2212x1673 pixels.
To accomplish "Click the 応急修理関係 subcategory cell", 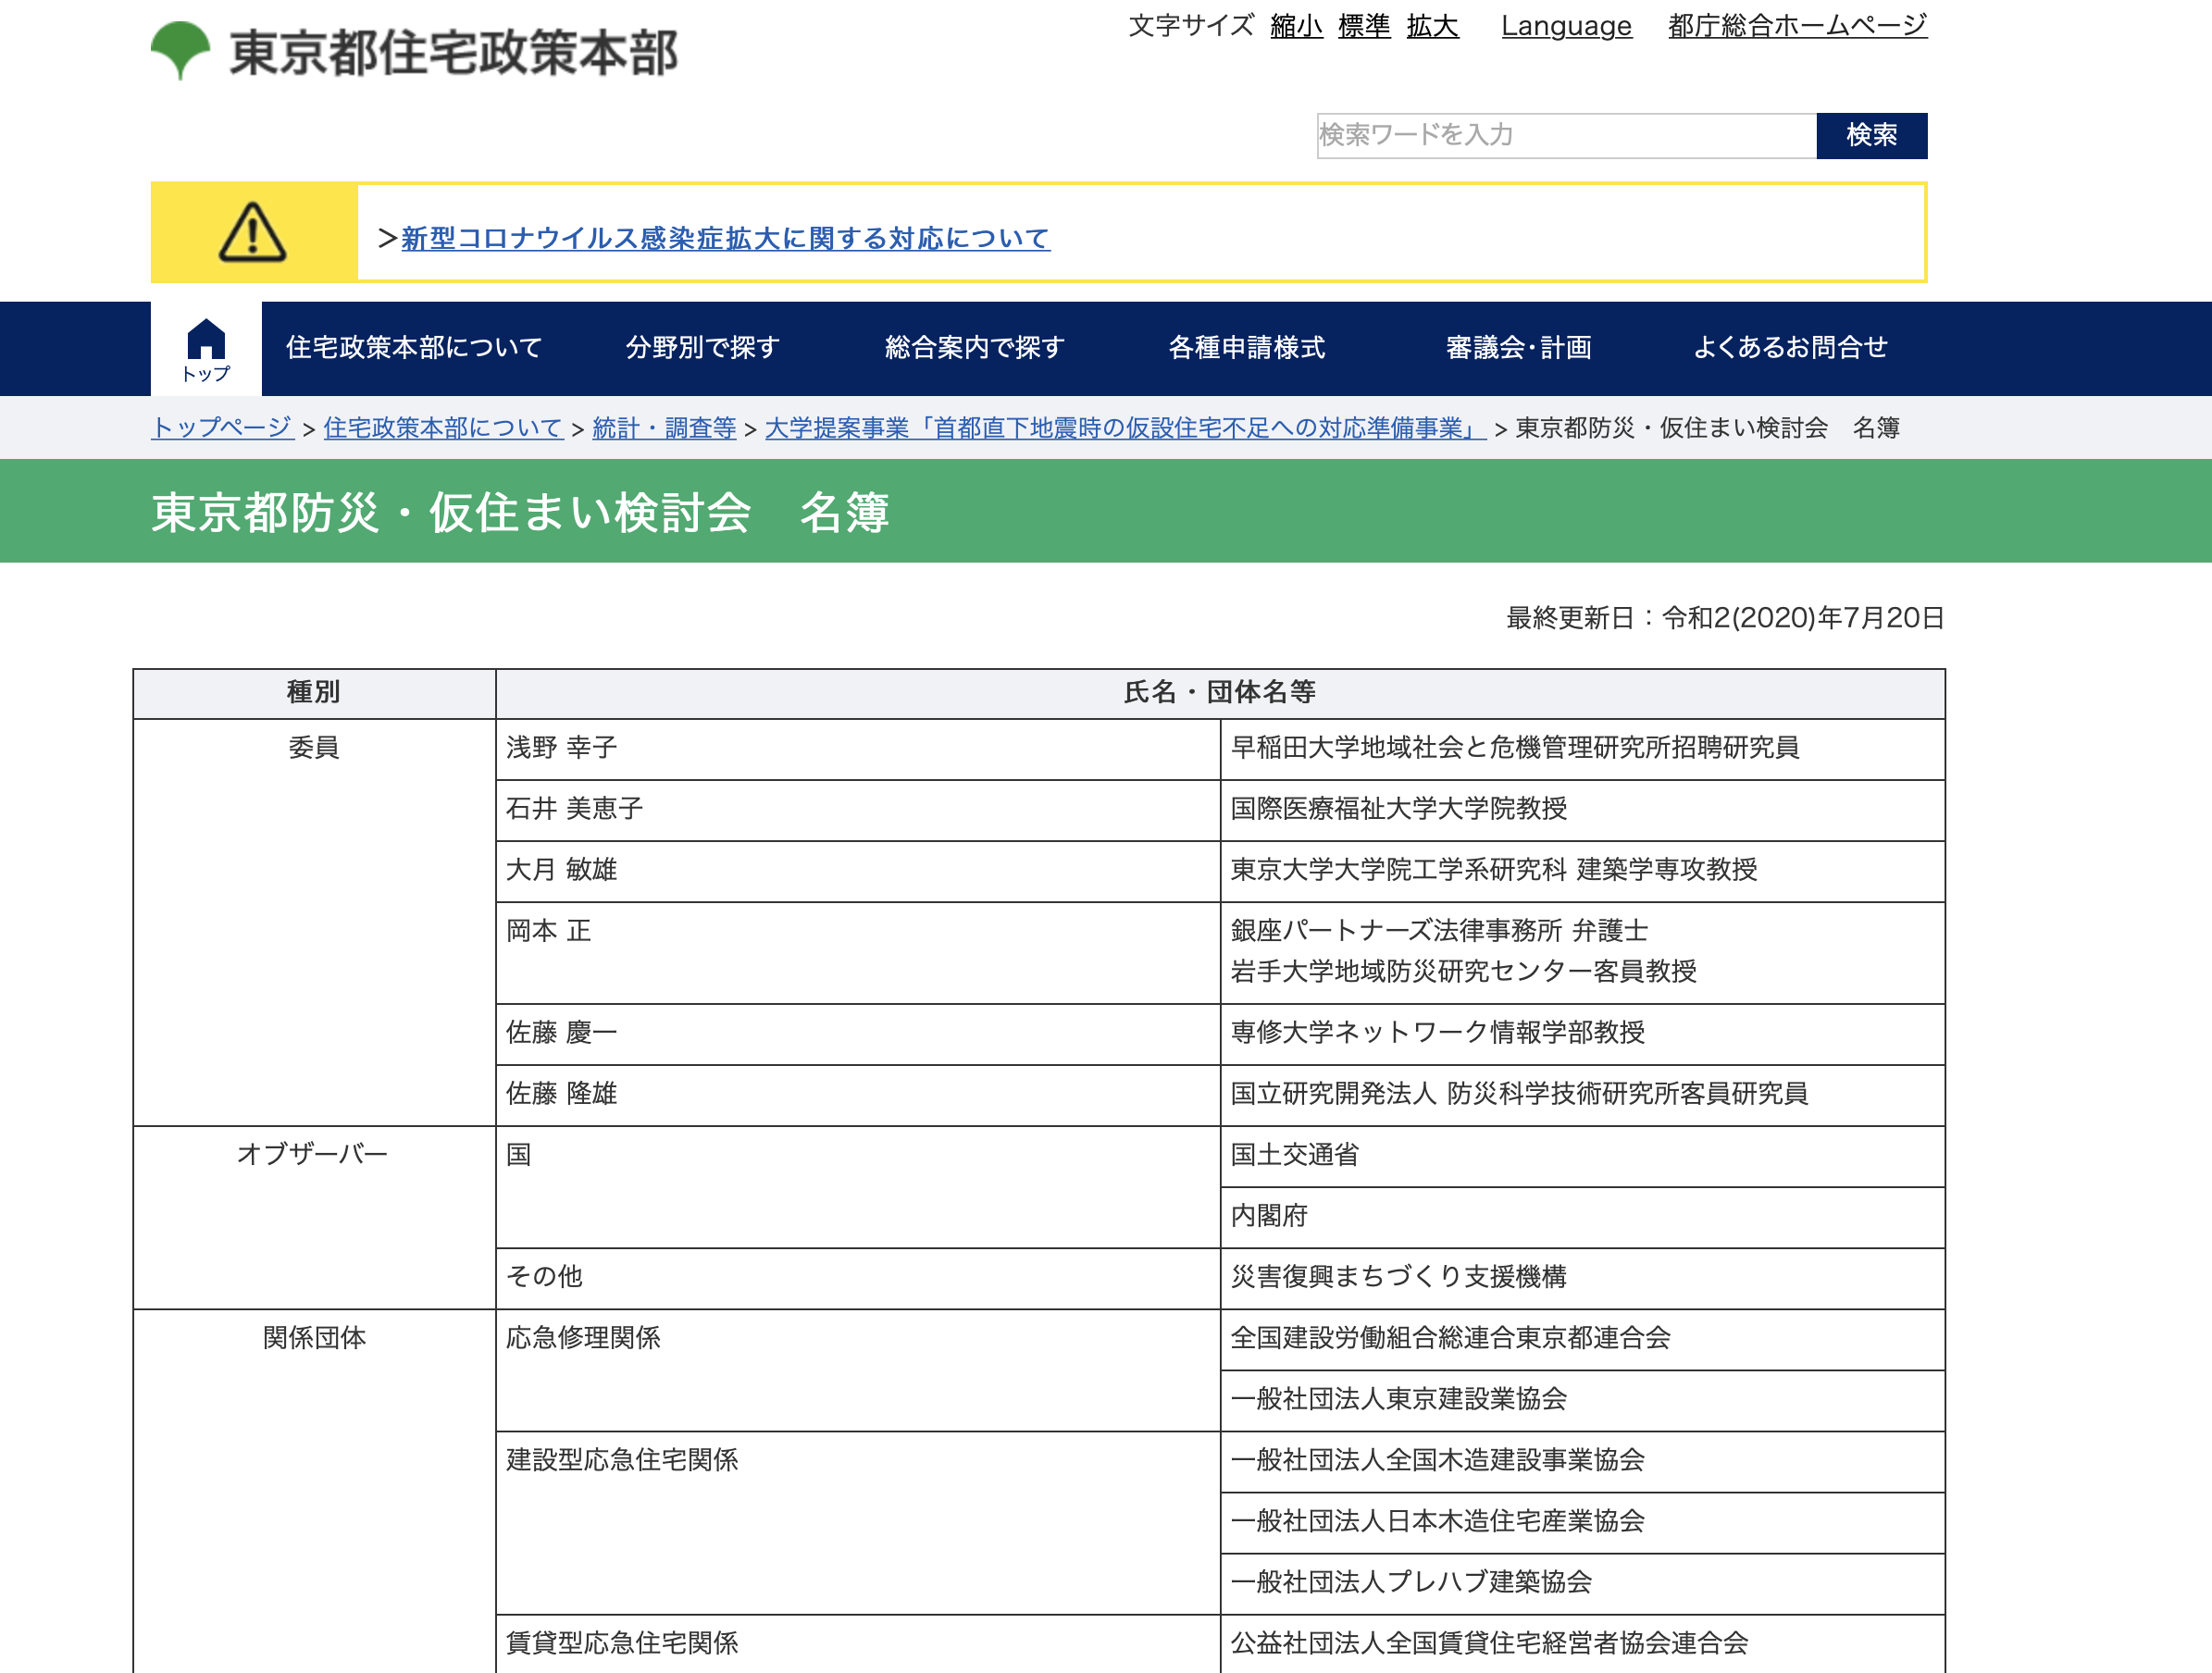I will click(858, 1370).
